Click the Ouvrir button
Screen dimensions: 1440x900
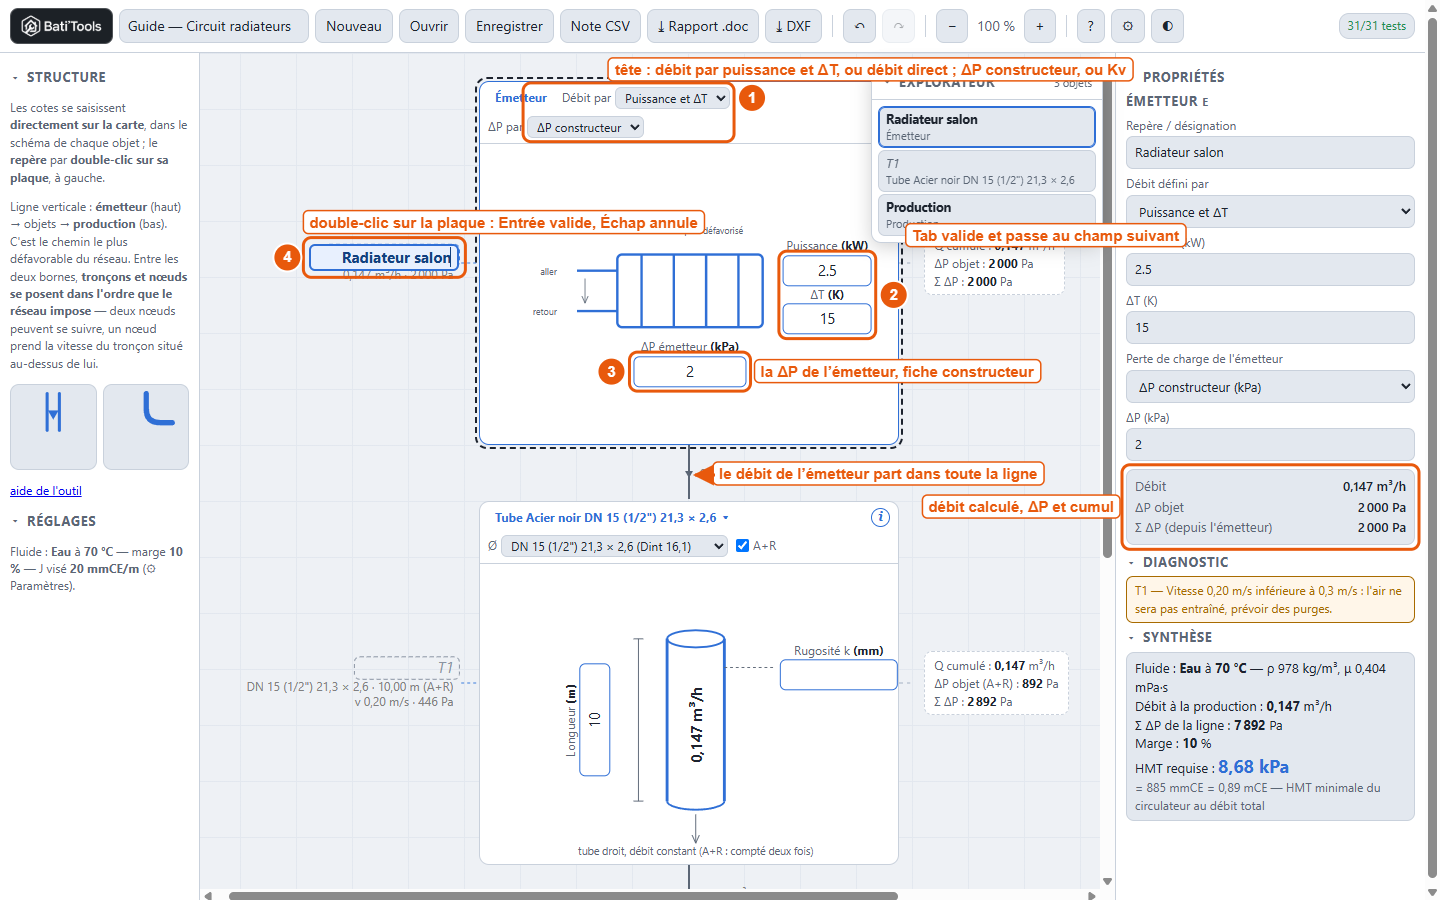[x=429, y=26]
